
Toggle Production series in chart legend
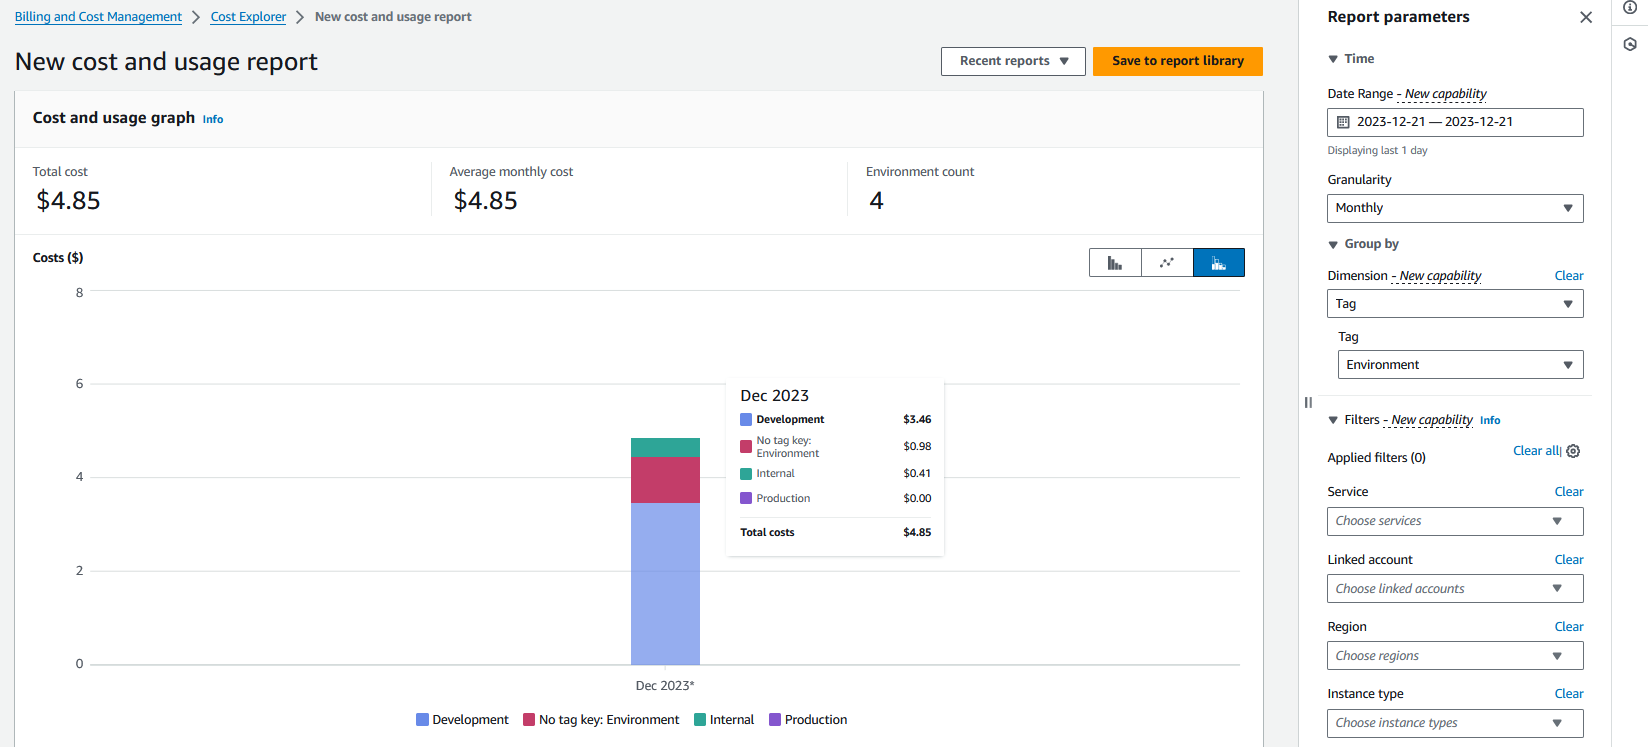pos(808,720)
